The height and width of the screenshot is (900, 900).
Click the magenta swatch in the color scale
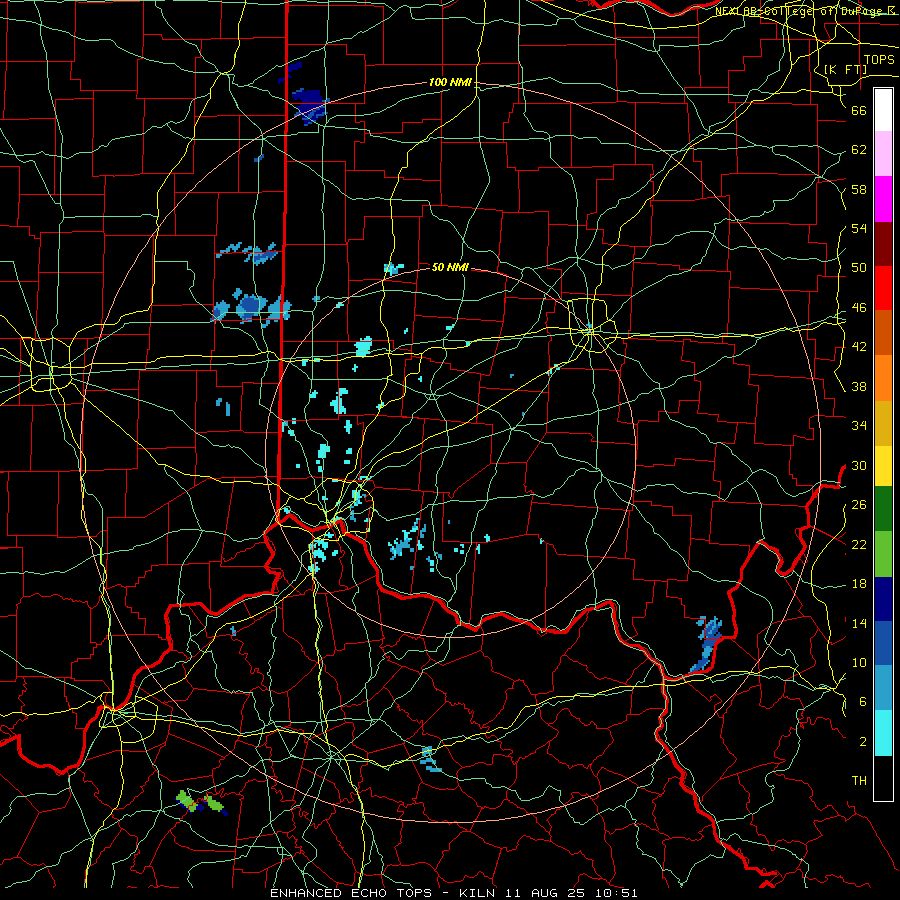pyautogui.click(x=883, y=199)
